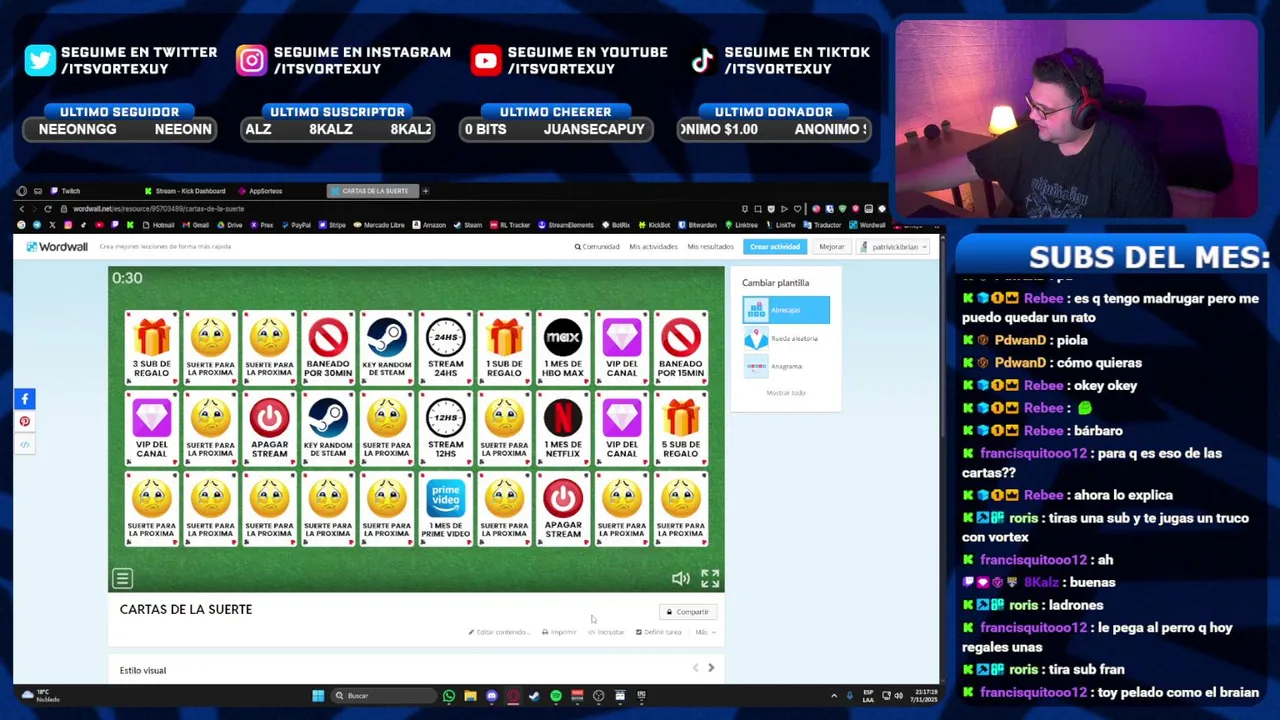Screen dimensions: 1280x720
Task: Open the 3 SUB DE REGALO card
Action: tap(152, 348)
